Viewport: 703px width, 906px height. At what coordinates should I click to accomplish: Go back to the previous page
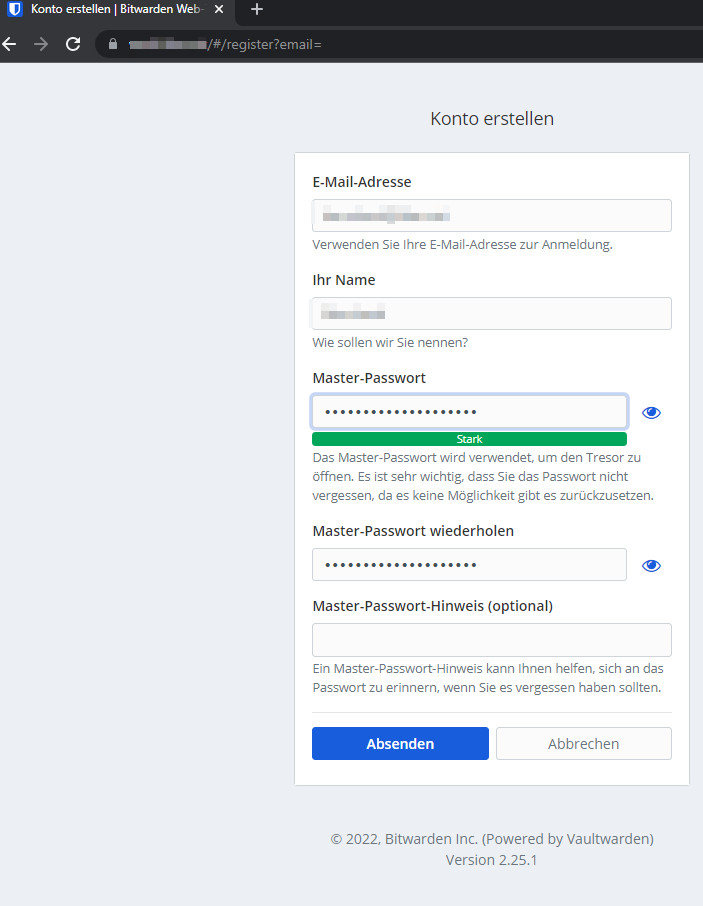click(x=9, y=44)
